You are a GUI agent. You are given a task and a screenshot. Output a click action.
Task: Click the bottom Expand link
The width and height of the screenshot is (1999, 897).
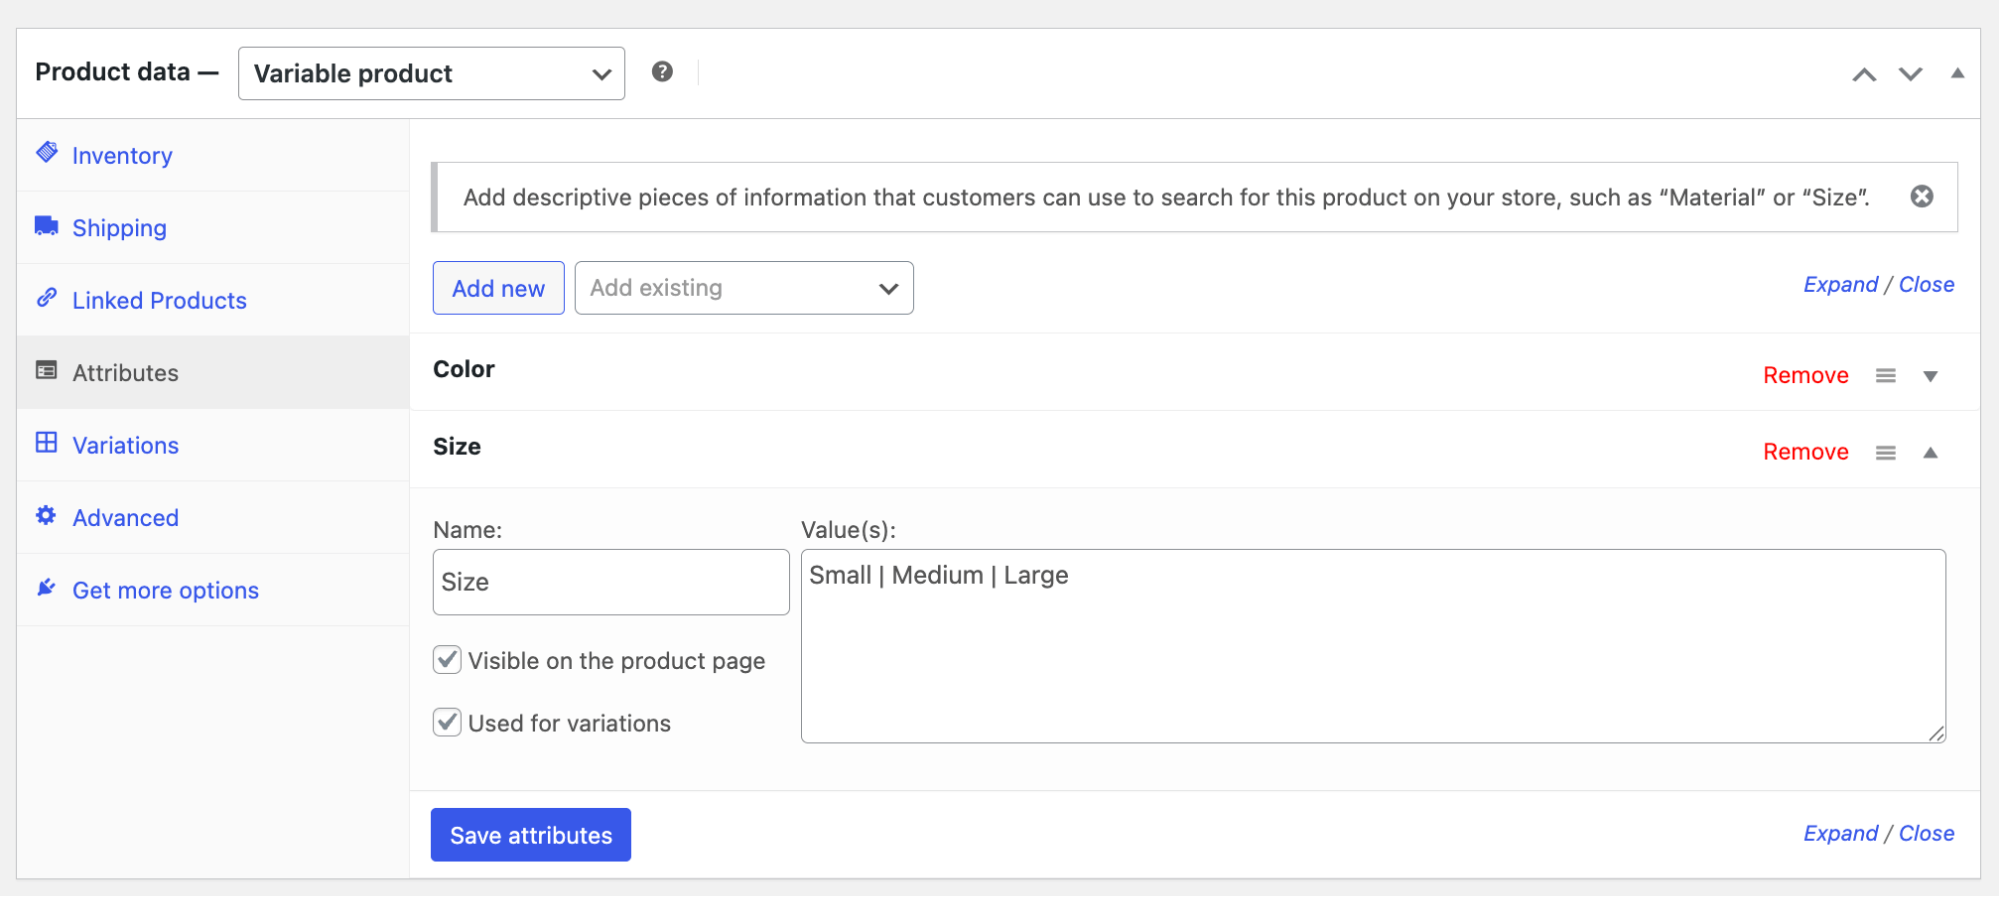click(x=1841, y=834)
